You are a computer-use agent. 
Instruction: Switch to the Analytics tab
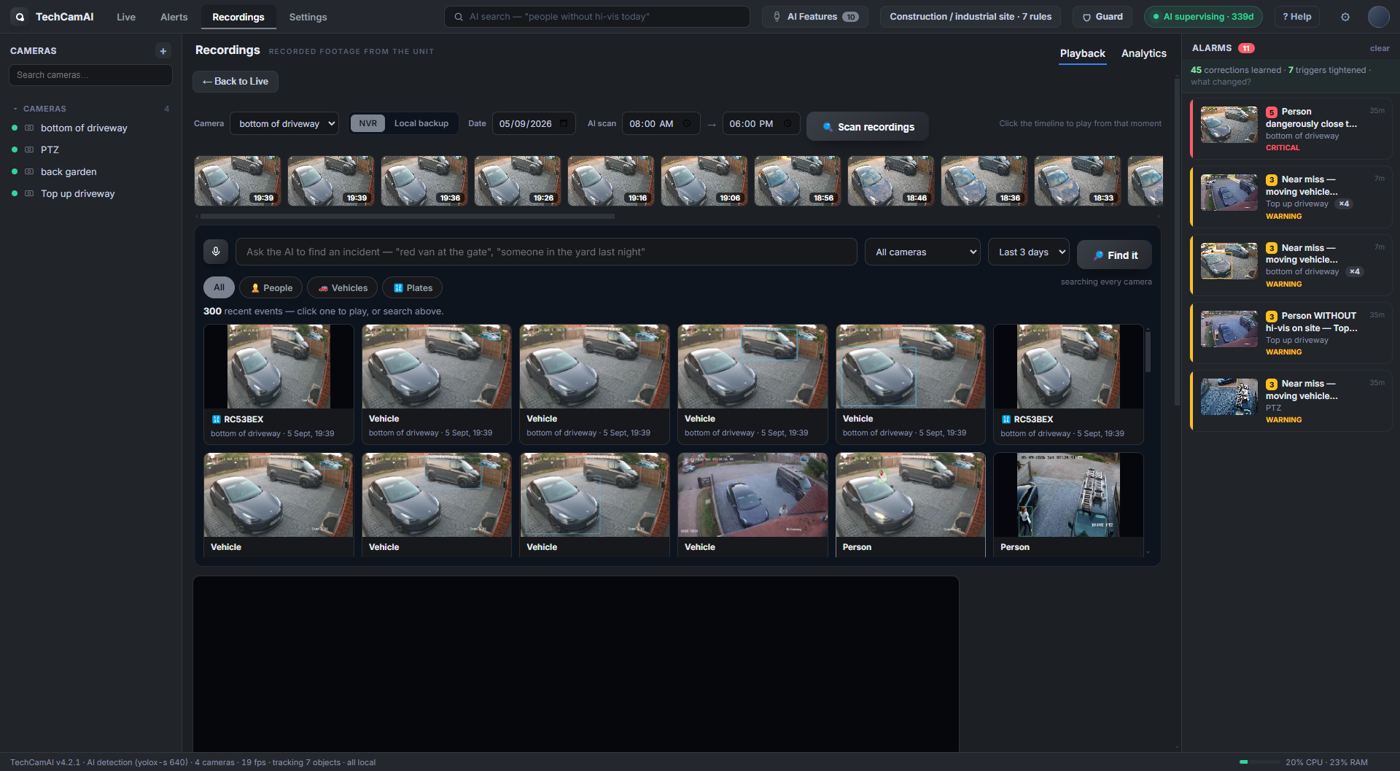[1144, 54]
